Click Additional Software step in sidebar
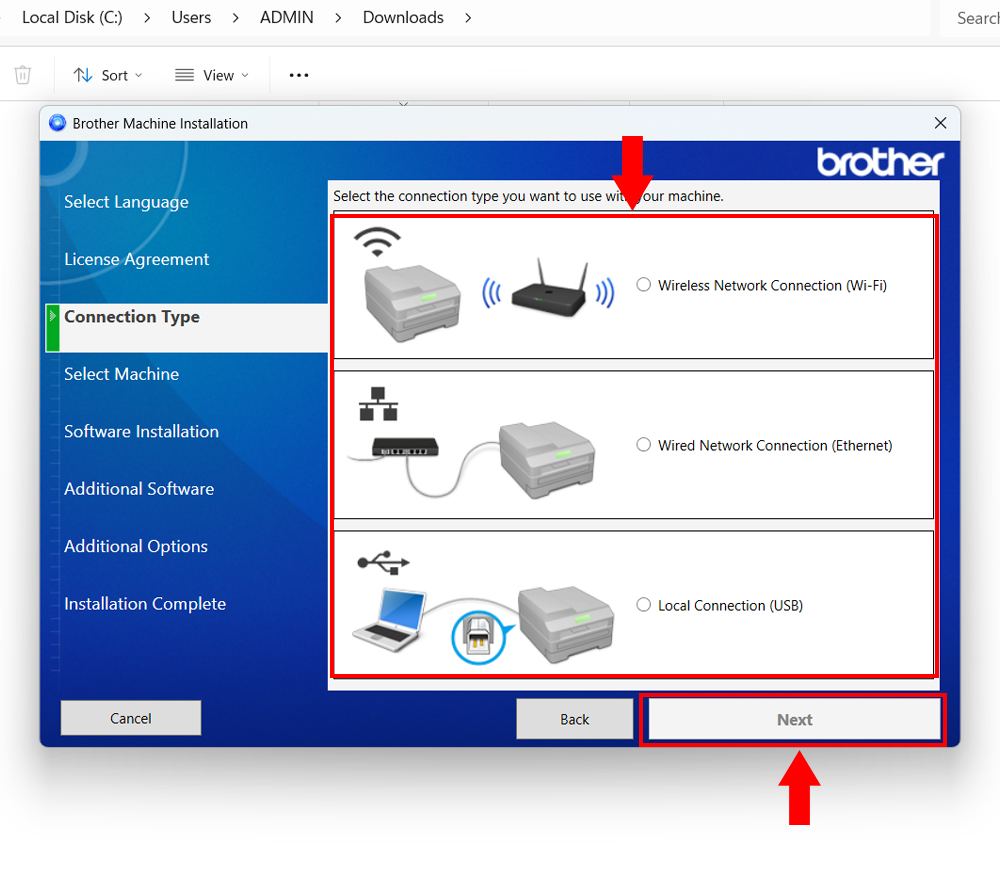Viewport: 1000px width, 883px height. (139, 489)
